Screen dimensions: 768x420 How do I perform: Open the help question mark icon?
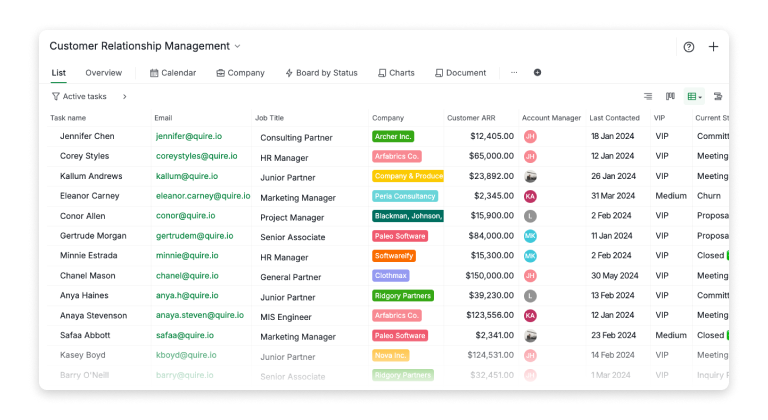pos(688,47)
